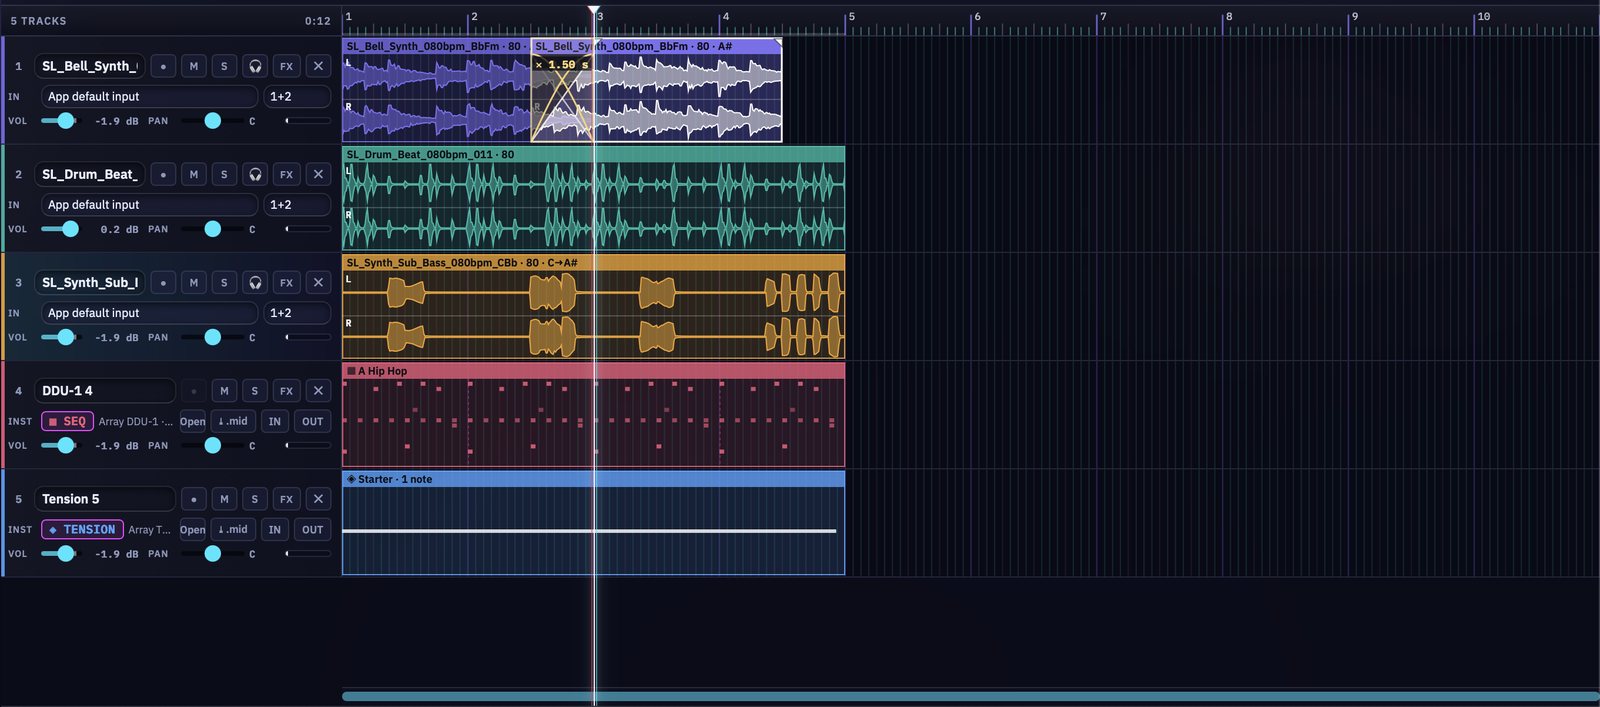Solo the SL_Synth_Sub track

[224, 282]
